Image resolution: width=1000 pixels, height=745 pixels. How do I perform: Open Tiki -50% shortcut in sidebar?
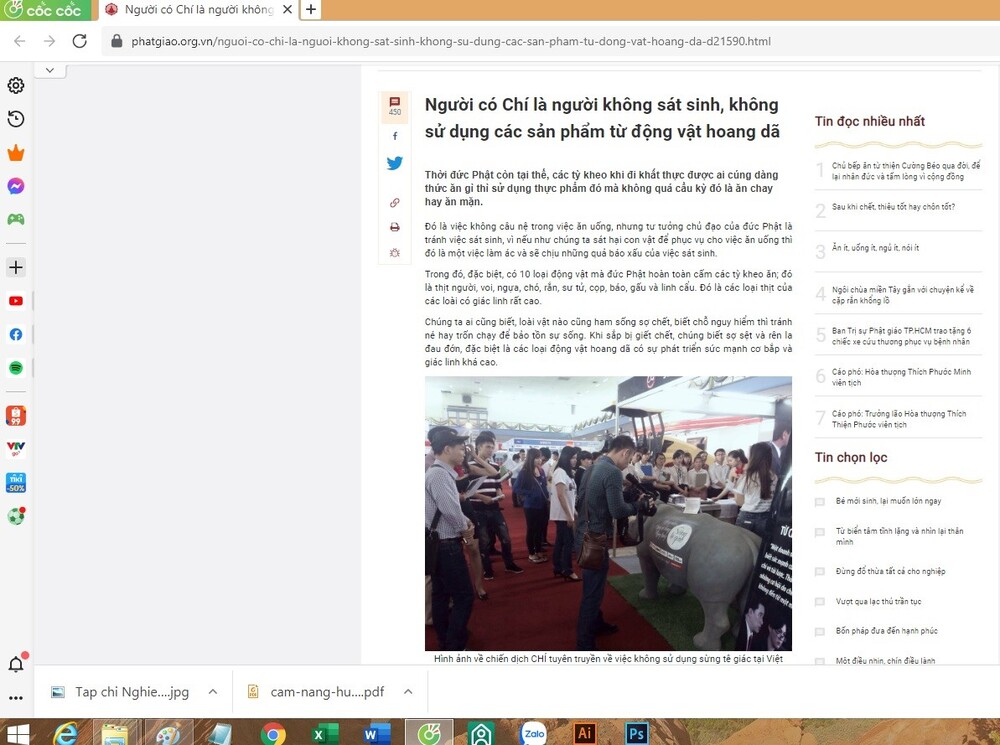(16, 483)
